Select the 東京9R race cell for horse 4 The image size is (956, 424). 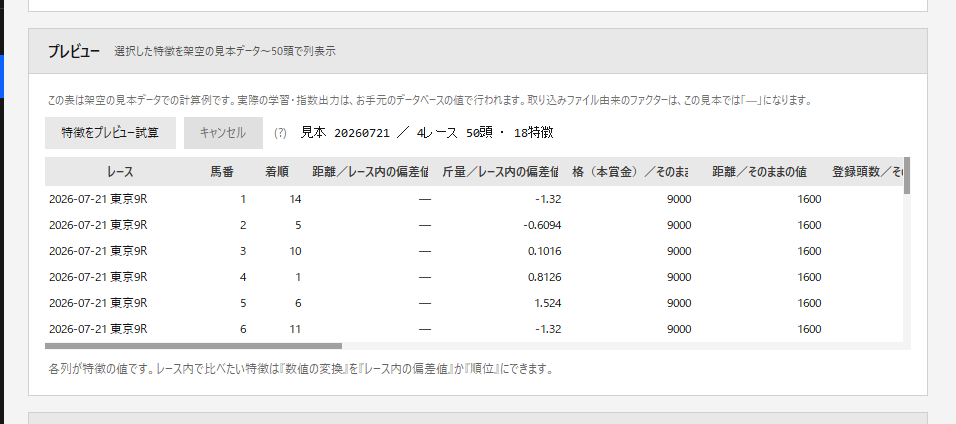coord(98,277)
